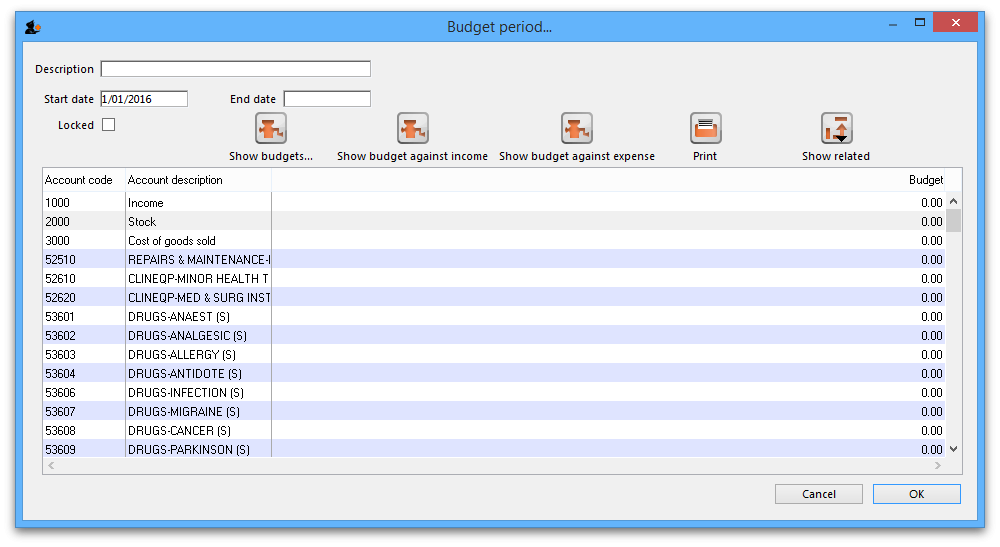Focus the Description text field

235,69
